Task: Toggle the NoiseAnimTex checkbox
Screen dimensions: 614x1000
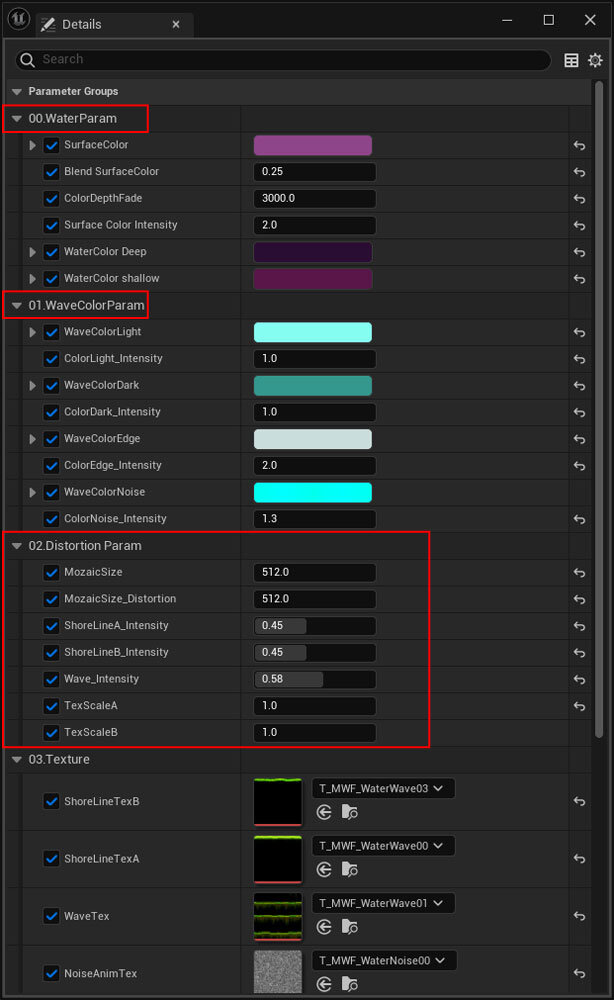Action: click(x=52, y=973)
